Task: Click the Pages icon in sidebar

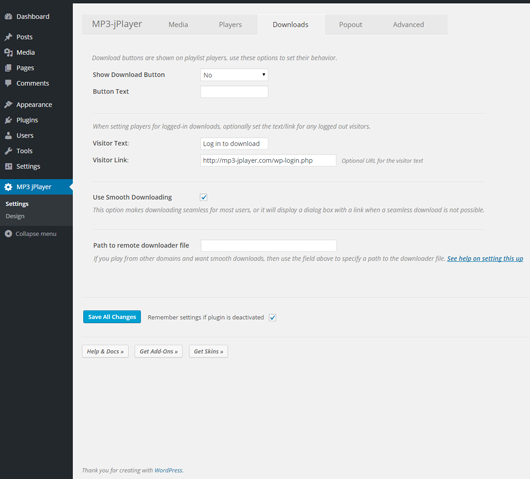Action: click(8, 68)
